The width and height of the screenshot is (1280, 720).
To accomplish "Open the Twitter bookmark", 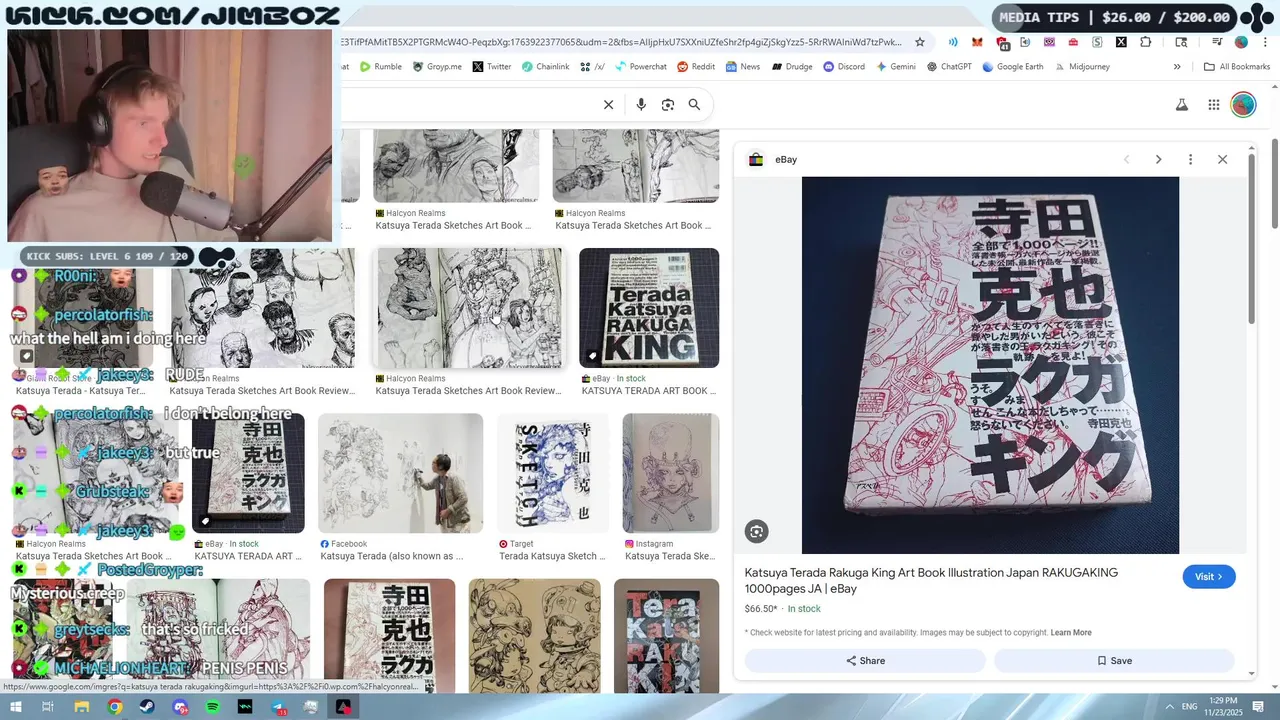I will coord(491,67).
